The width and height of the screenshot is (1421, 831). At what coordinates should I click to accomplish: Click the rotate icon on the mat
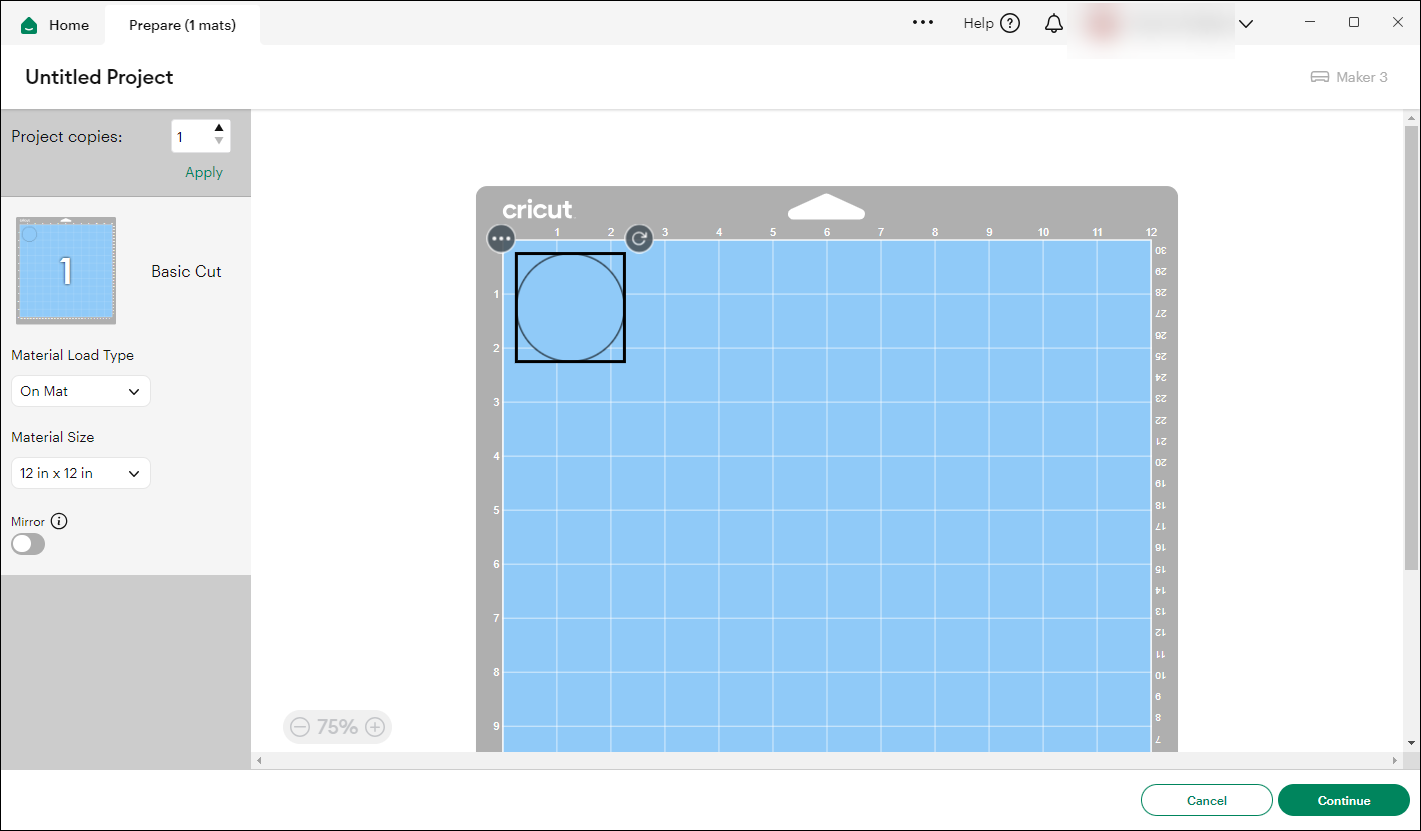pos(639,239)
